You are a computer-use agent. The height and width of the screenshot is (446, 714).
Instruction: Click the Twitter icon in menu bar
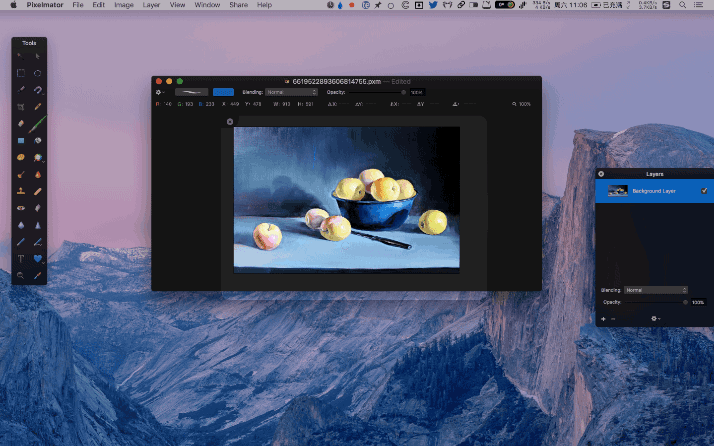tap(433, 5)
